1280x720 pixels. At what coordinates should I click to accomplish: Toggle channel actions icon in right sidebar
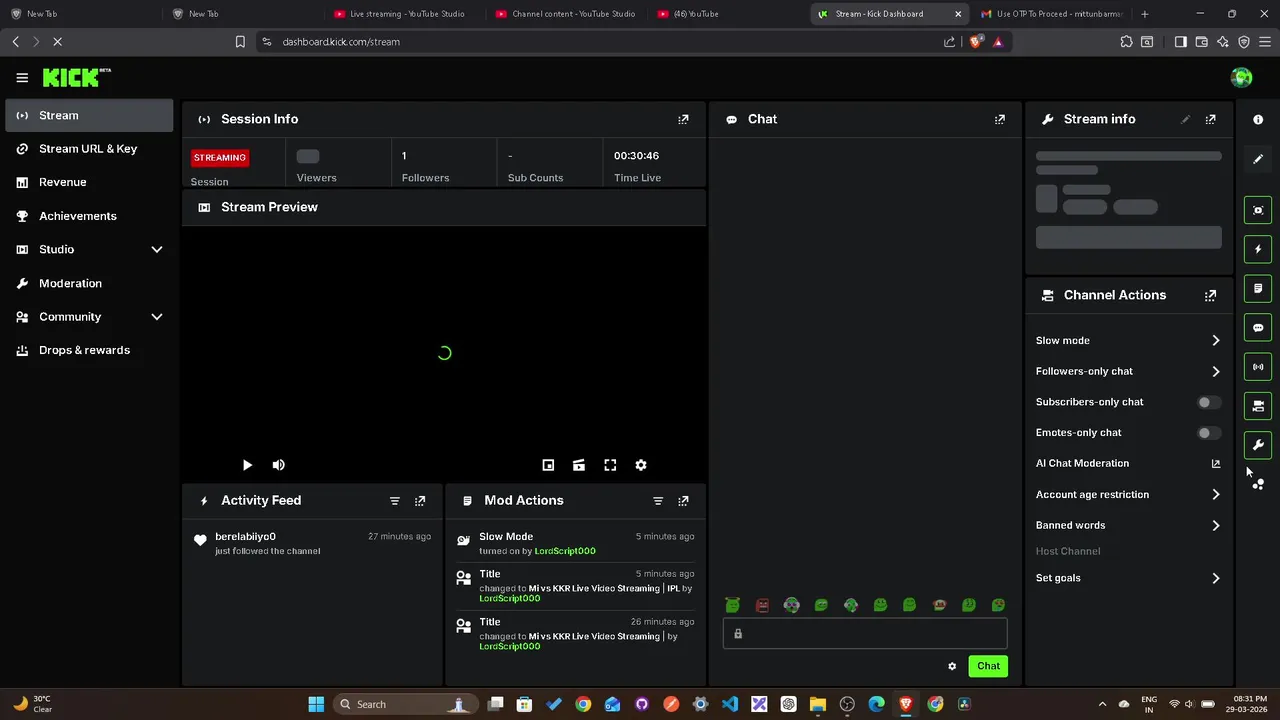[1258, 406]
